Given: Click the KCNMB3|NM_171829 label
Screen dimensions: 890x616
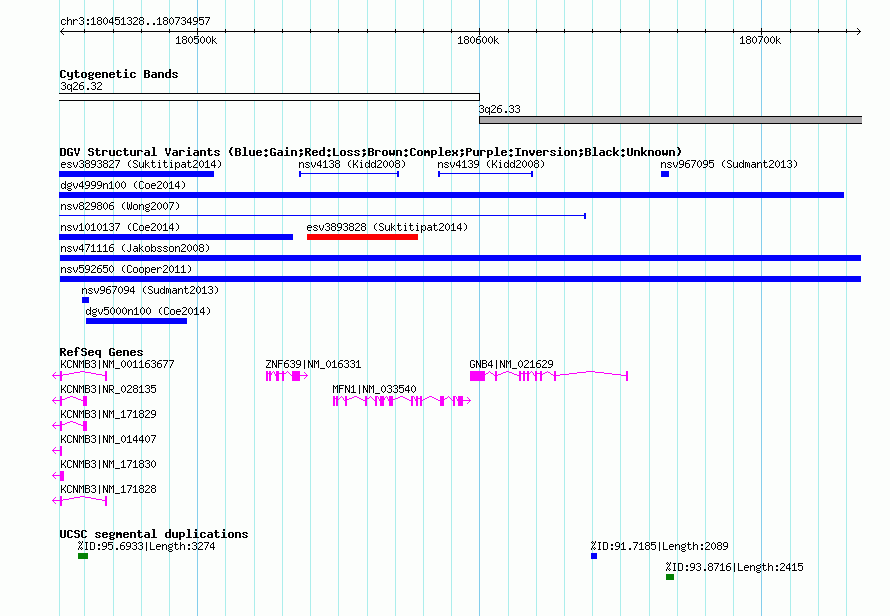Looking at the screenshot, I should click(x=108, y=414).
